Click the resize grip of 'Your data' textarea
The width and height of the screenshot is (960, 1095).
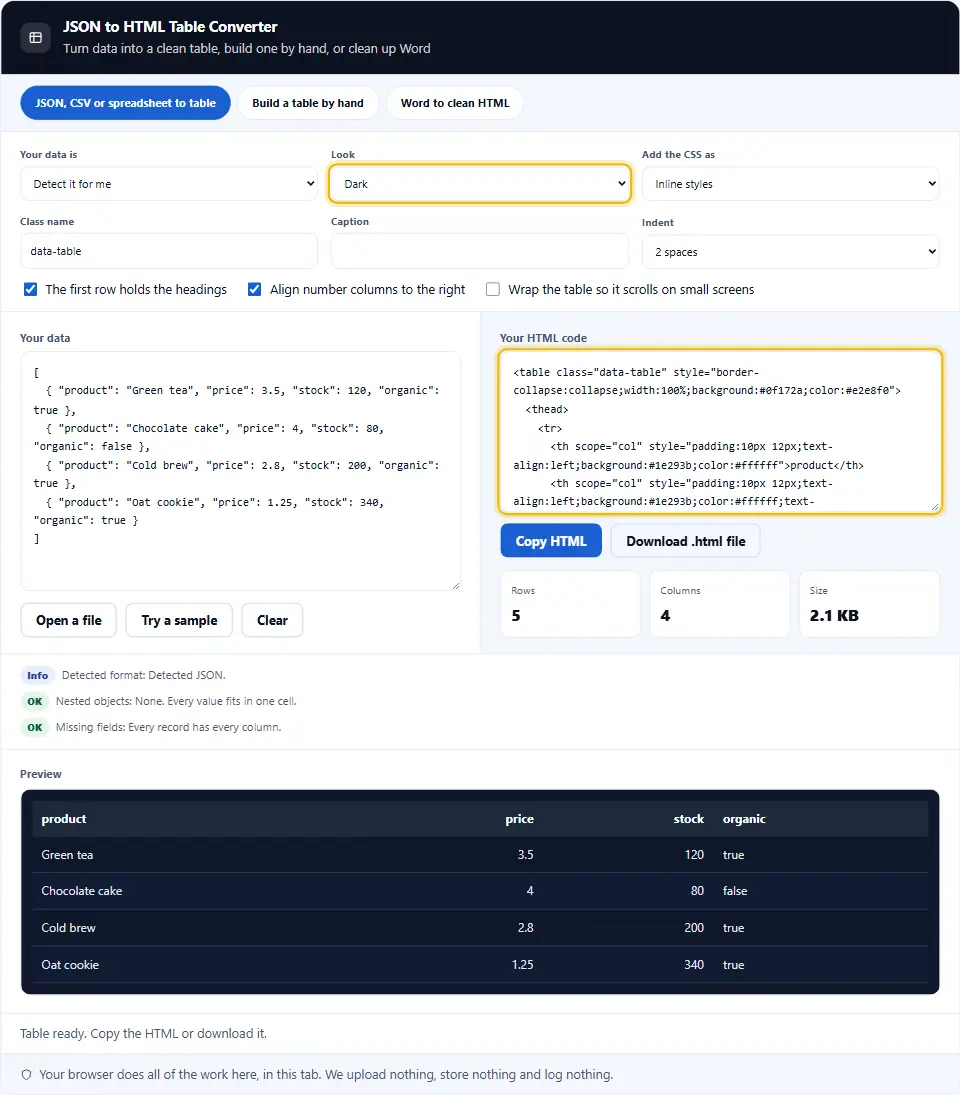(455, 585)
